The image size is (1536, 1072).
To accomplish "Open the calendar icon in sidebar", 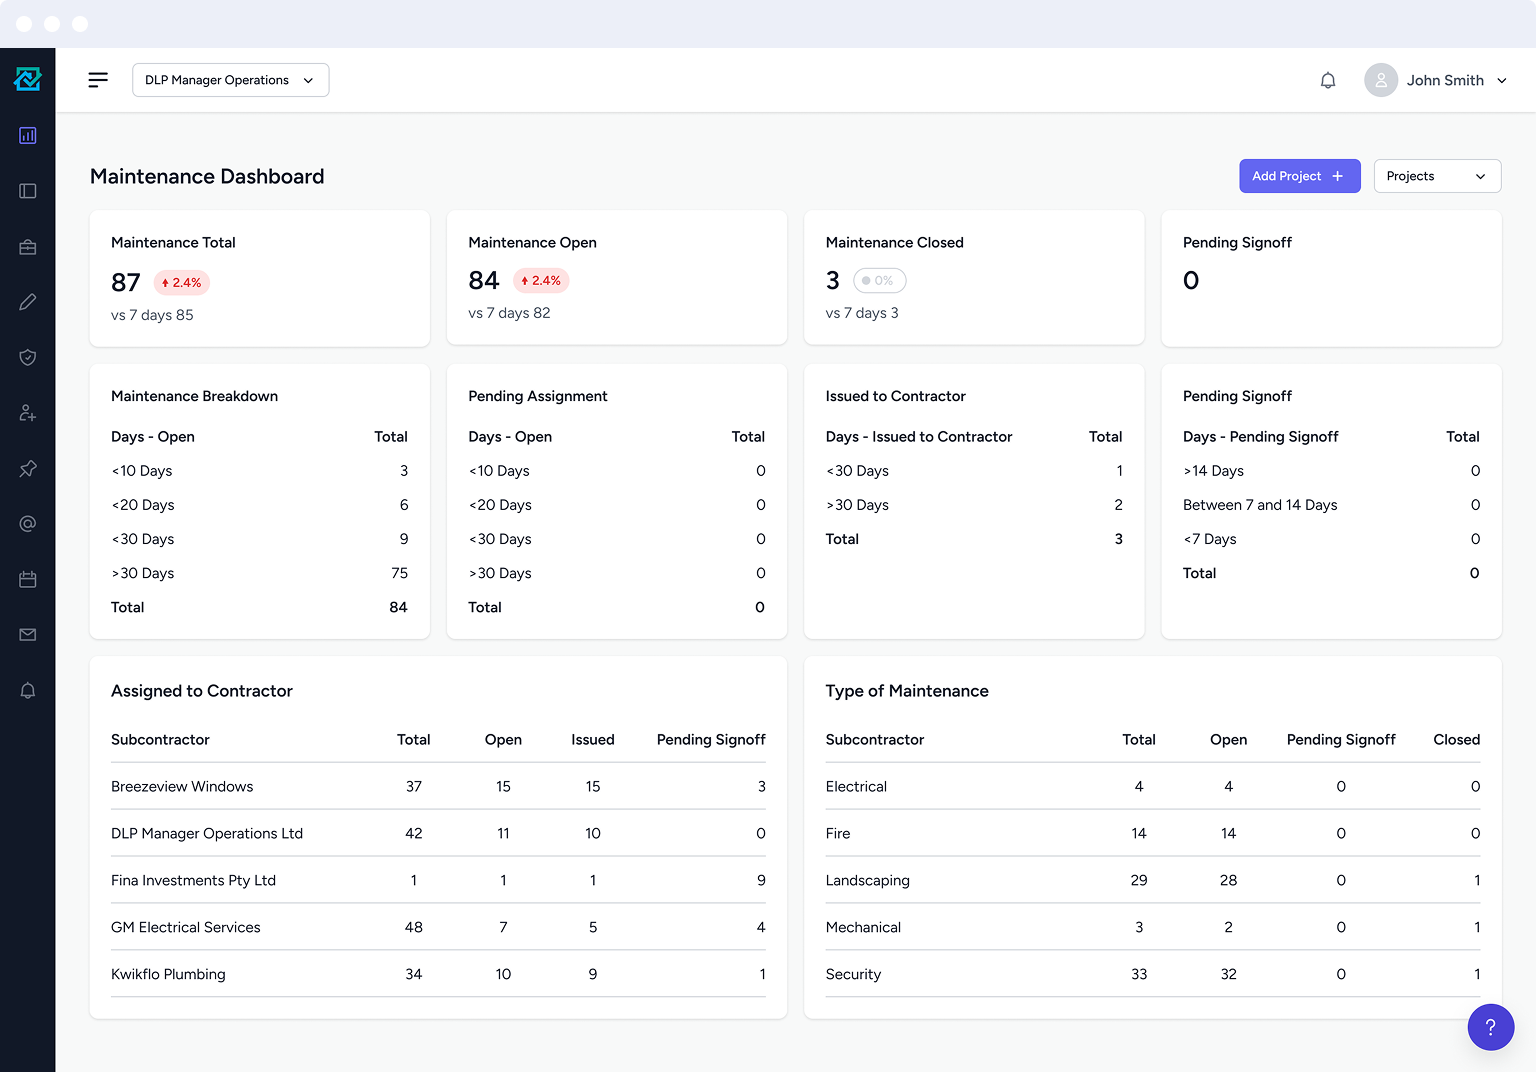I will pos(27,579).
